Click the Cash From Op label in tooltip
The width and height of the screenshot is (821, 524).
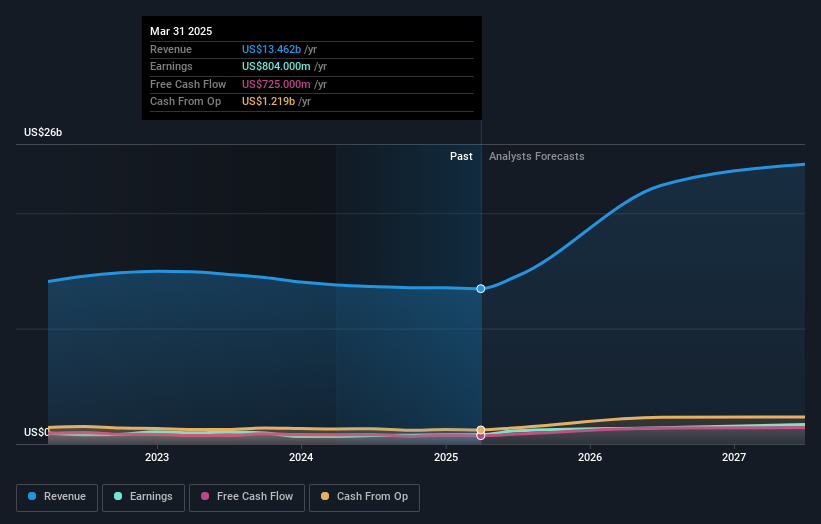click(185, 102)
